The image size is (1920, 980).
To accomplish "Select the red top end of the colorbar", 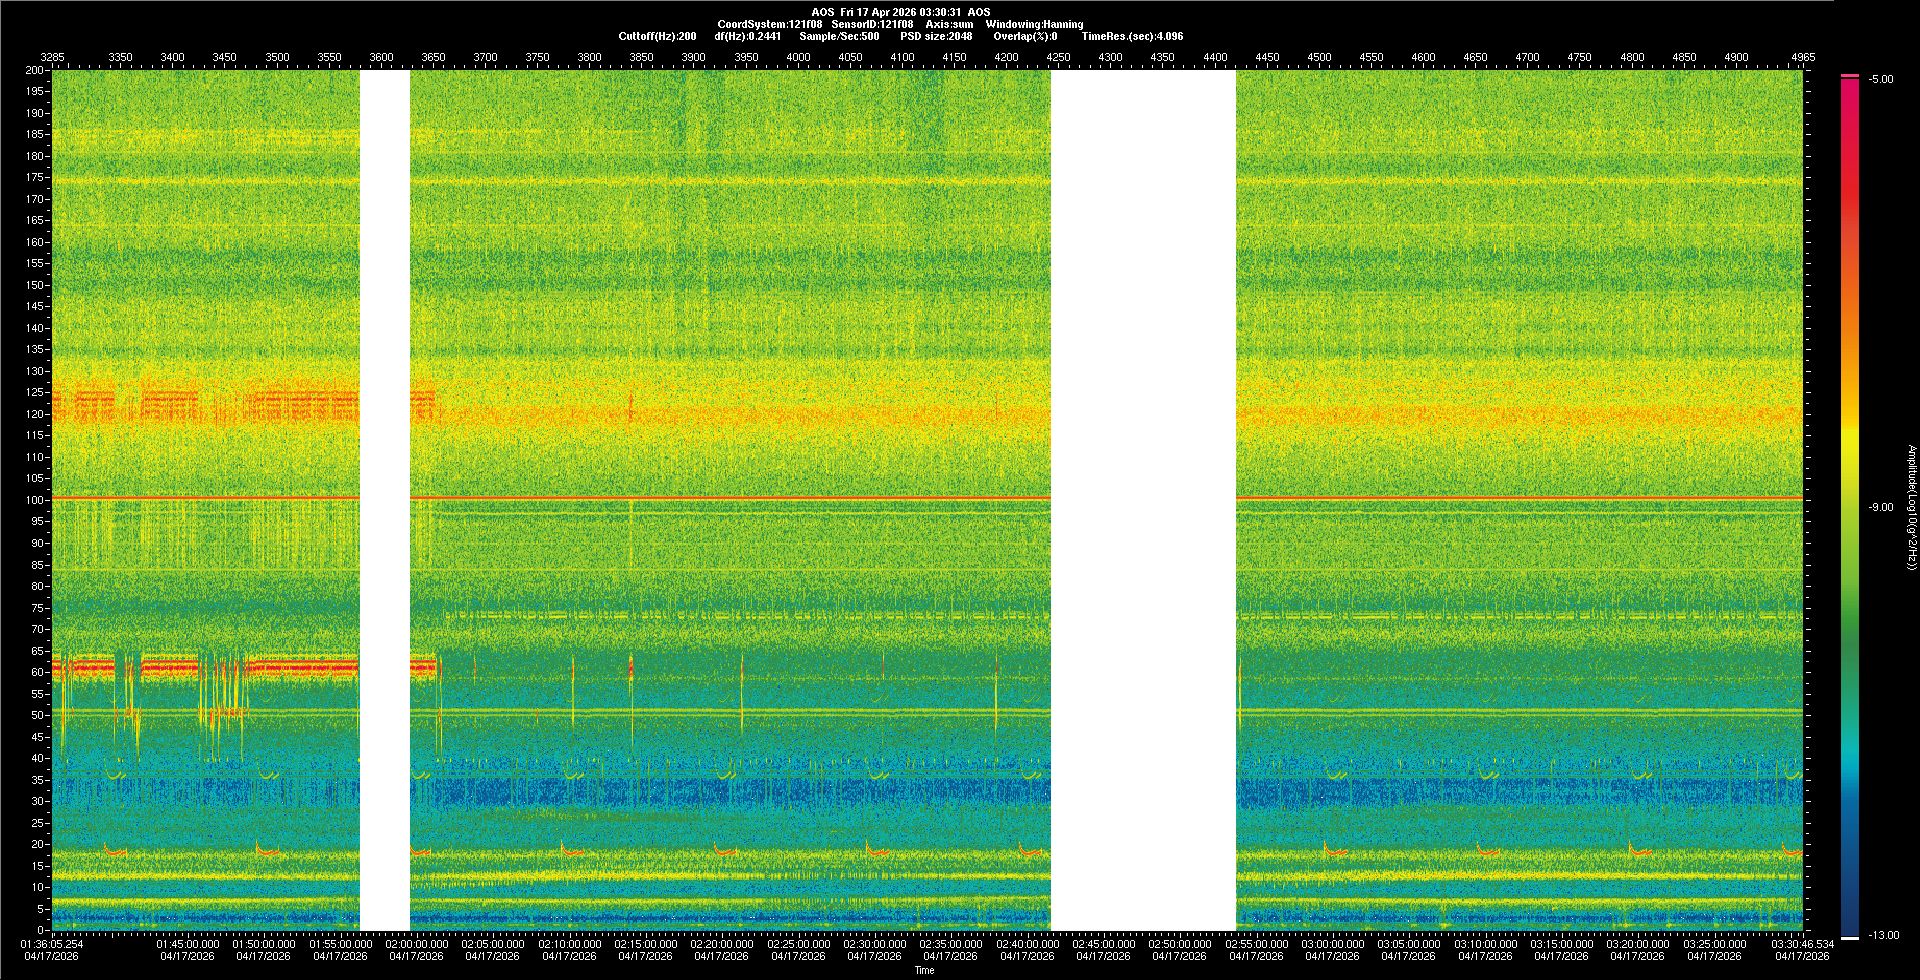I will click(x=1850, y=76).
